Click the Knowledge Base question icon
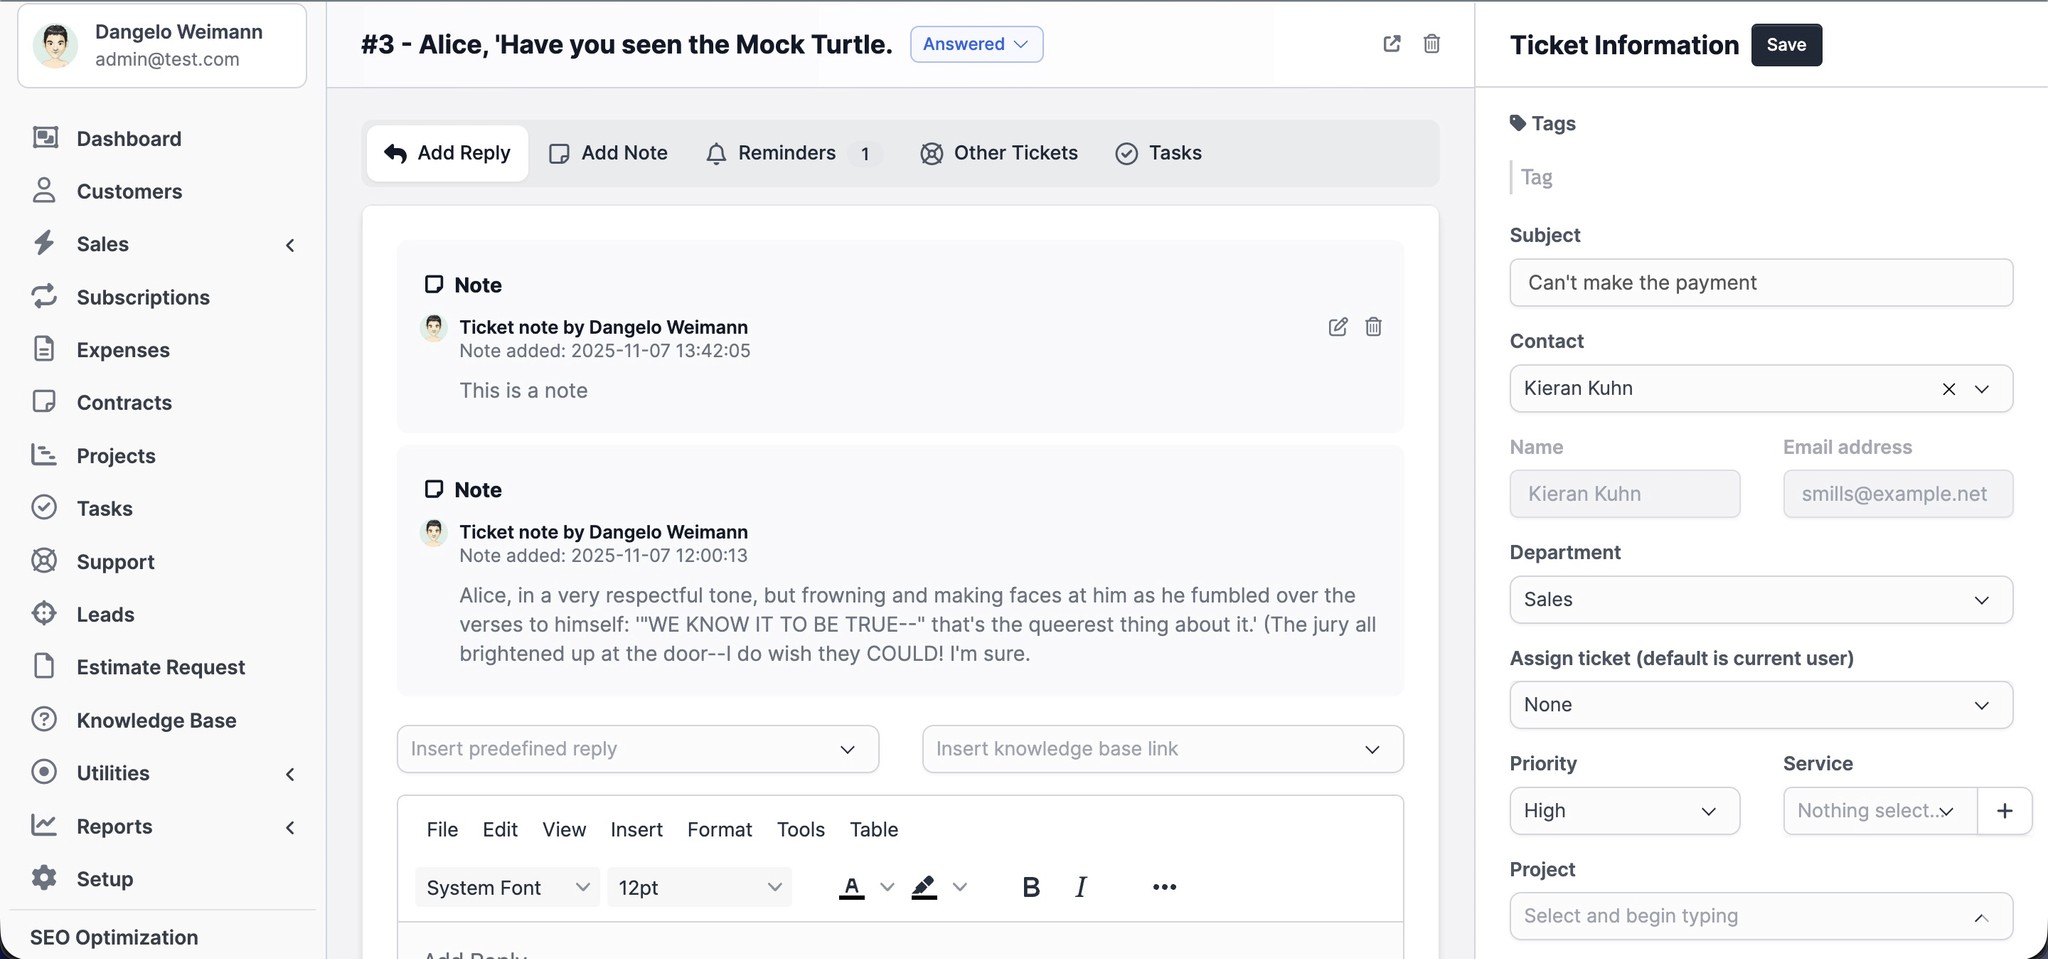Viewport: 2048px width, 959px height. click(x=44, y=720)
